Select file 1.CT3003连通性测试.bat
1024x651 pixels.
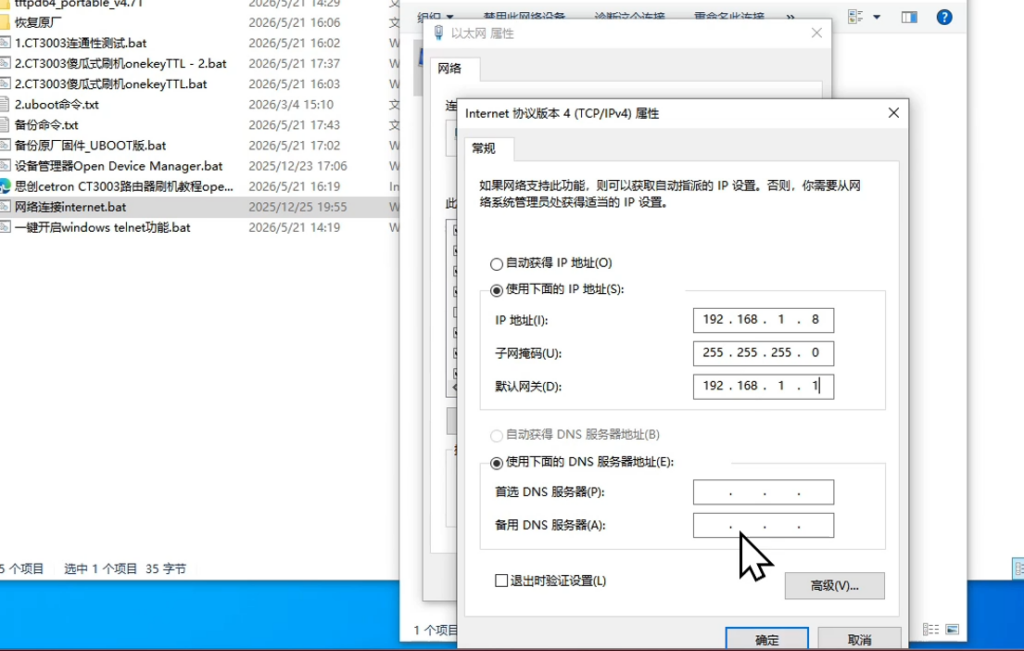tap(81, 43)
